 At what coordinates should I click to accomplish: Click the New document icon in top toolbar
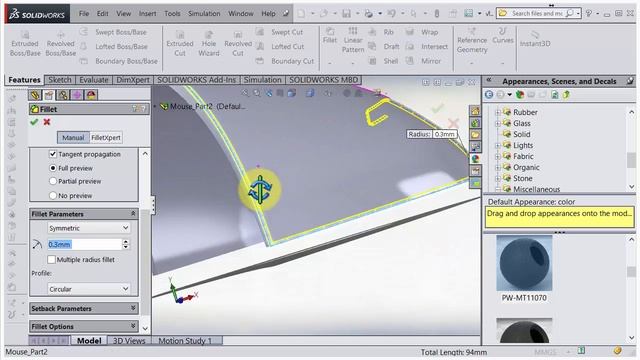click(301, 13)
